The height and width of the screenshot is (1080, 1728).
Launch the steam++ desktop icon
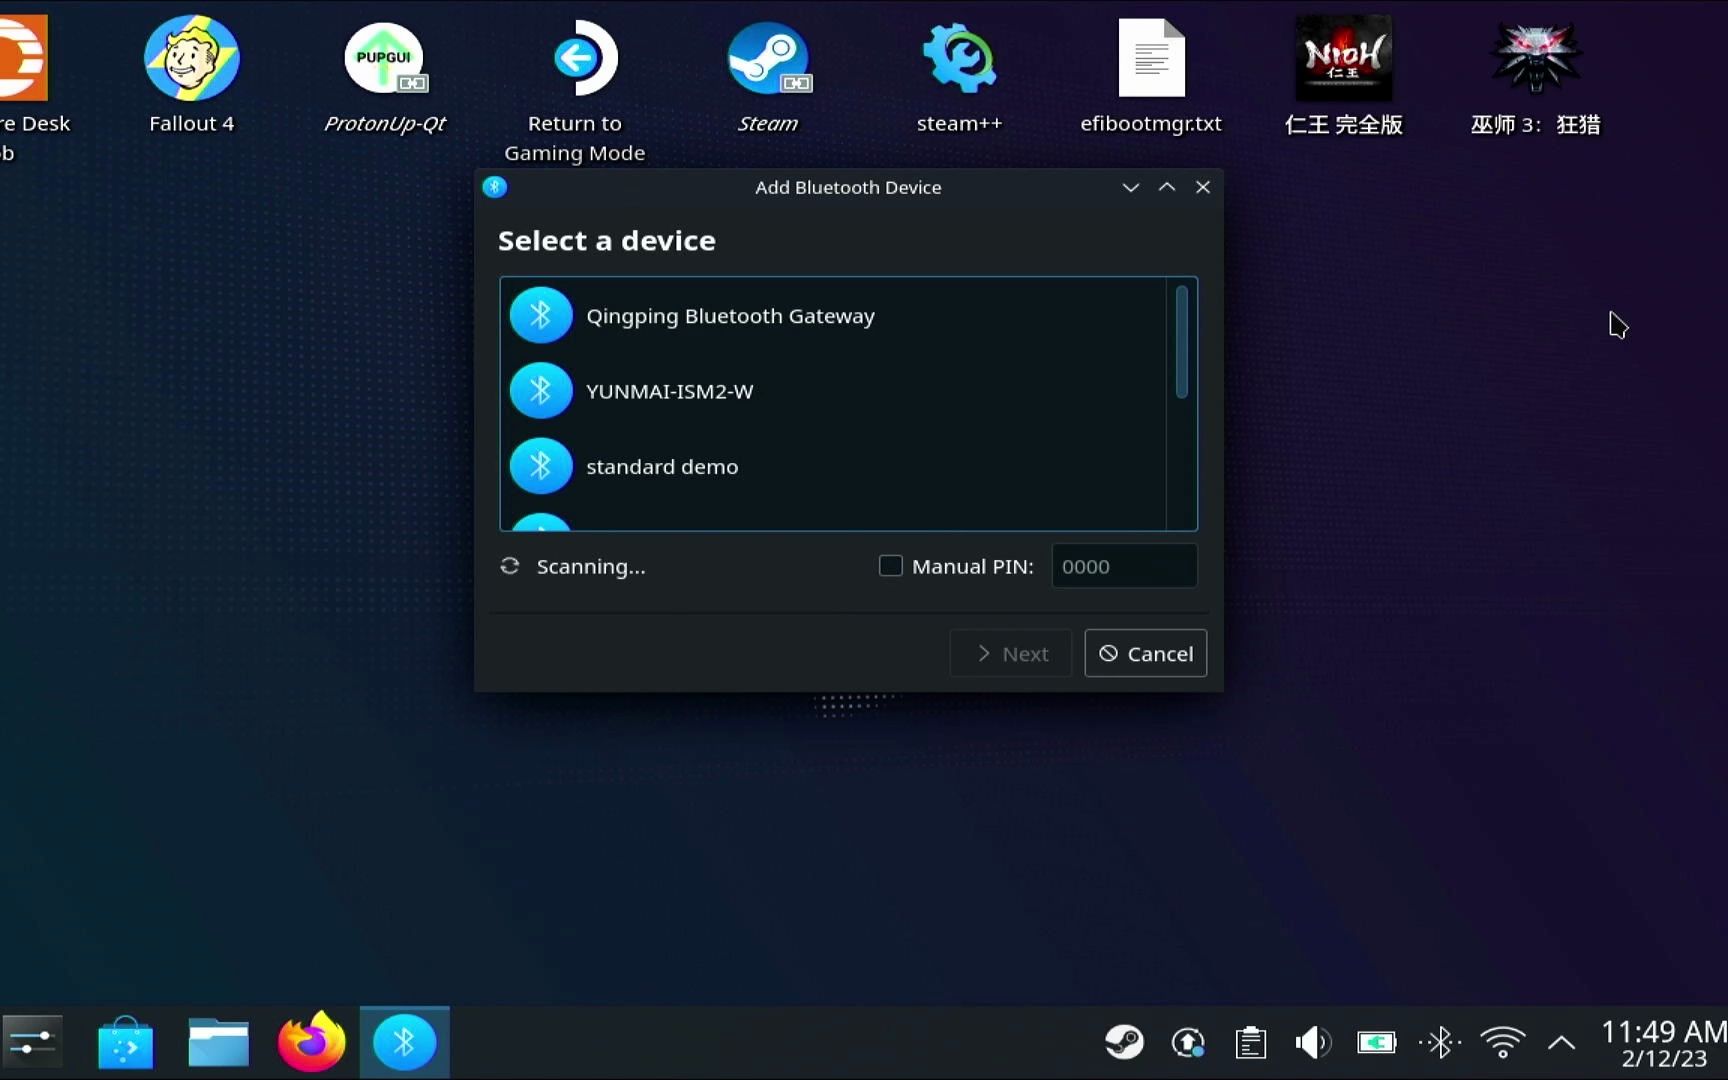(x=959, y=75)
